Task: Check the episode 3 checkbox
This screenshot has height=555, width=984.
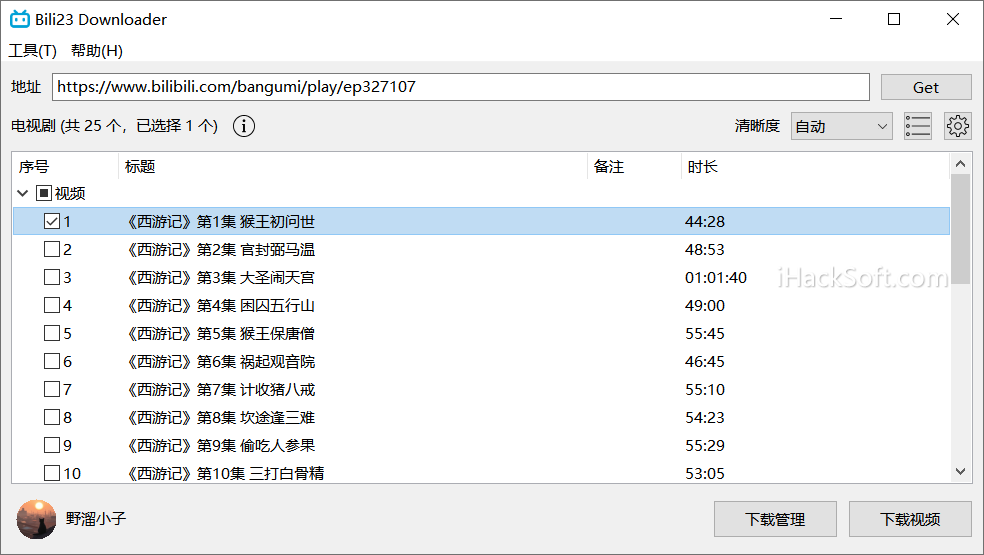Action: pyautogui.click(x=52, y=278)
